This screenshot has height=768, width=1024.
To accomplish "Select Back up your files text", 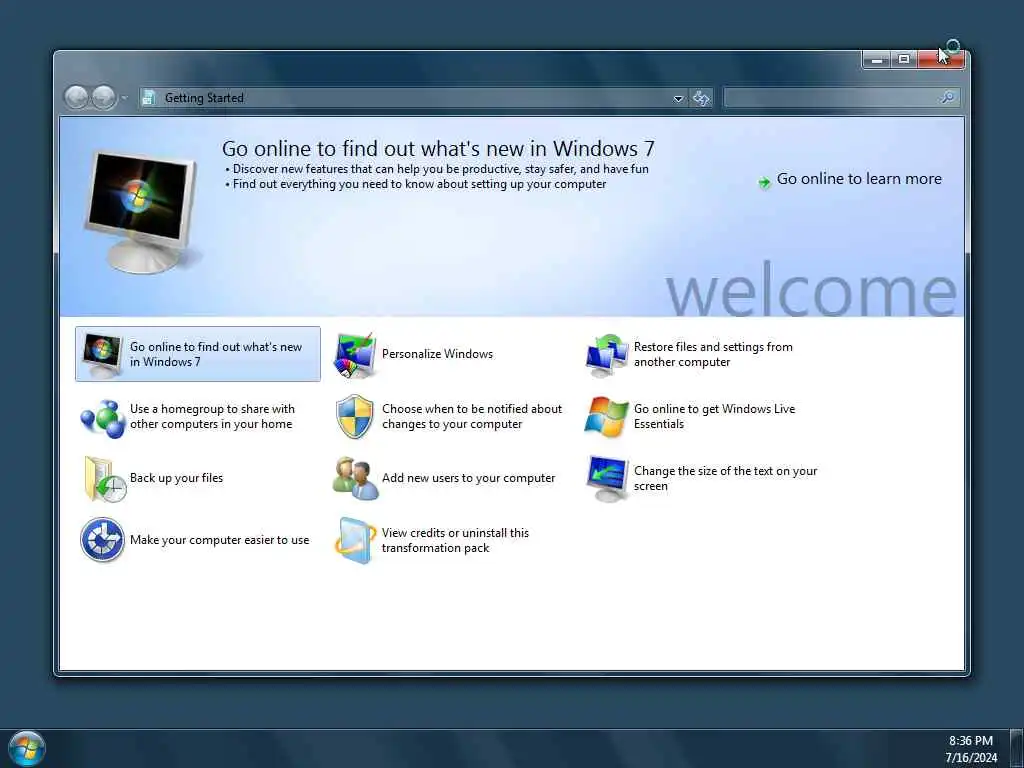I will pyautogui.click(x=176, y=478).
